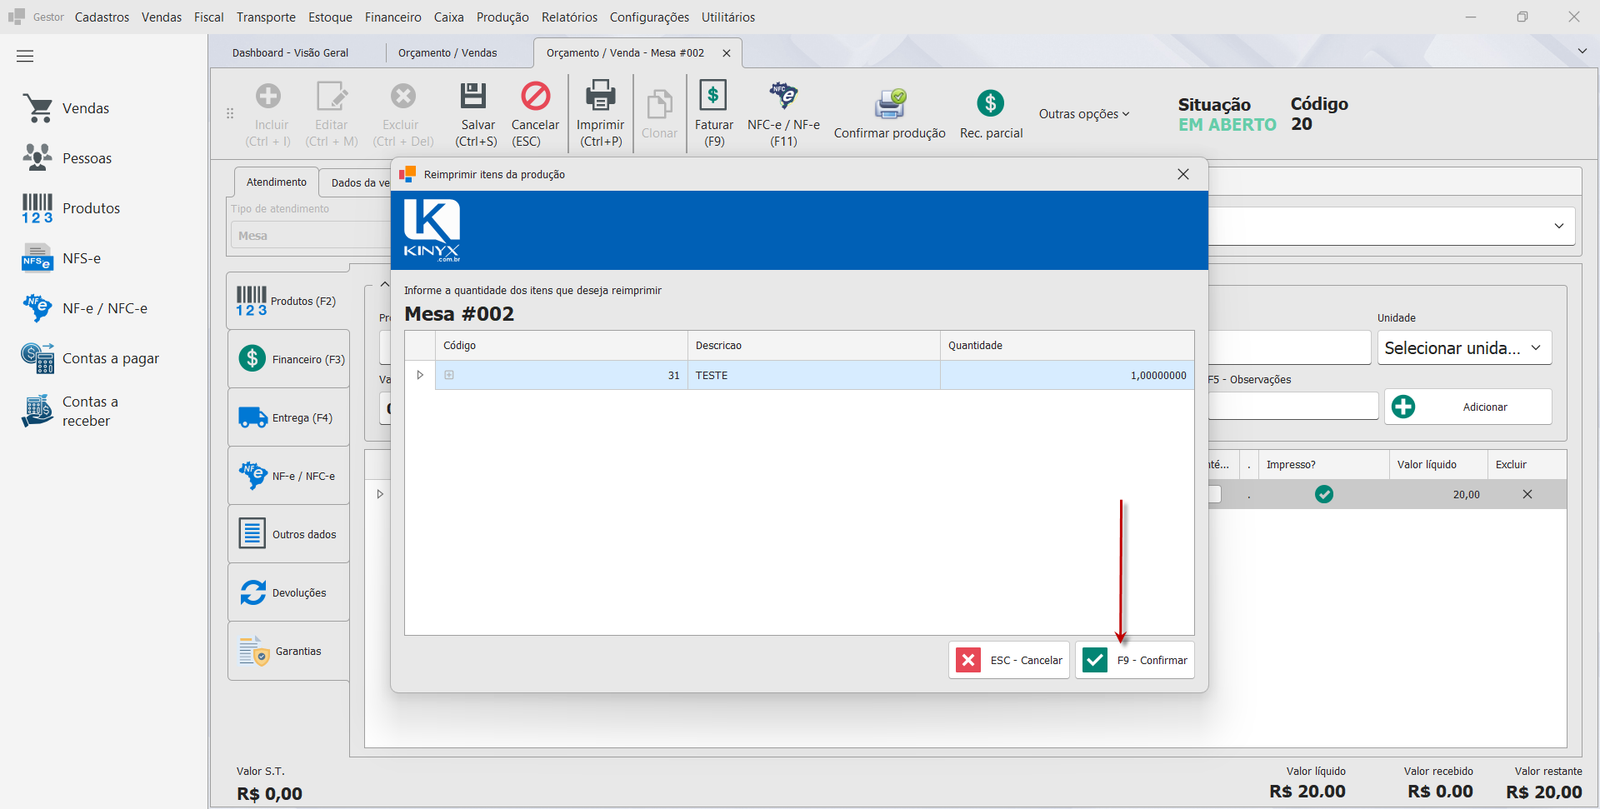Expand Outras opções dropdown
The height and width of the screenshot is (809, 1600).
(1084, 114)
